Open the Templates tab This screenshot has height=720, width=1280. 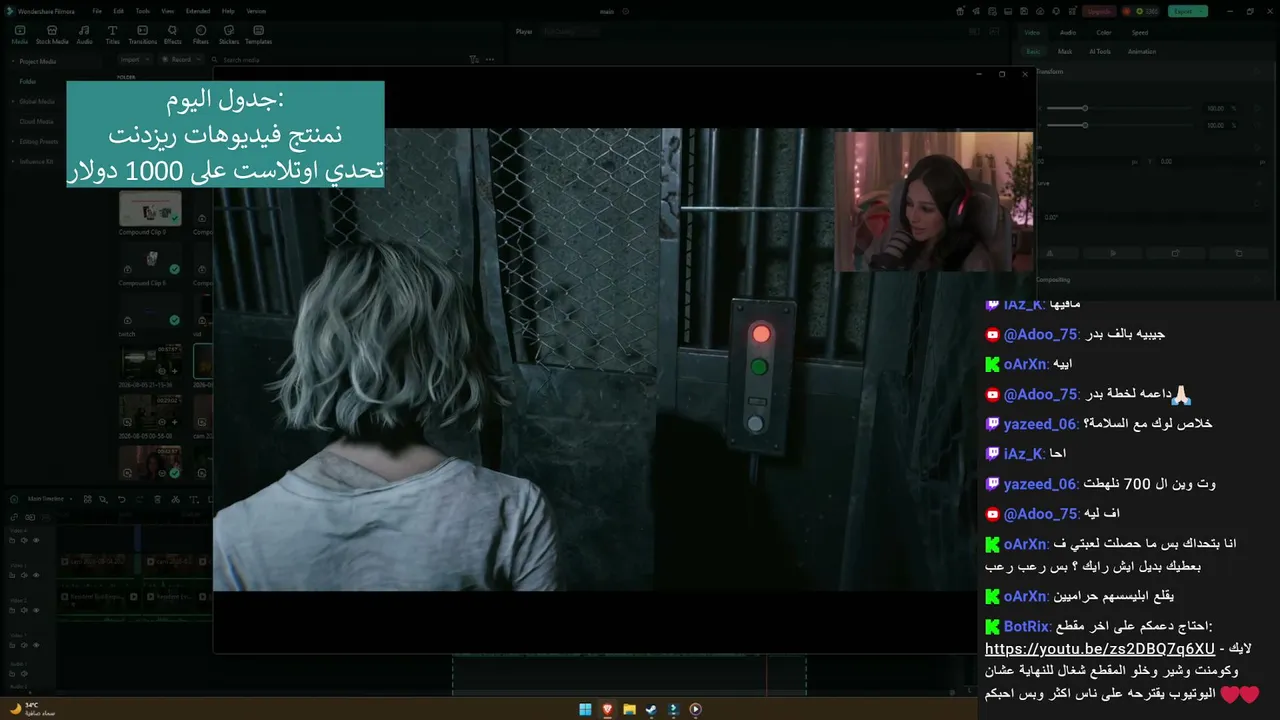pos(259,35)
